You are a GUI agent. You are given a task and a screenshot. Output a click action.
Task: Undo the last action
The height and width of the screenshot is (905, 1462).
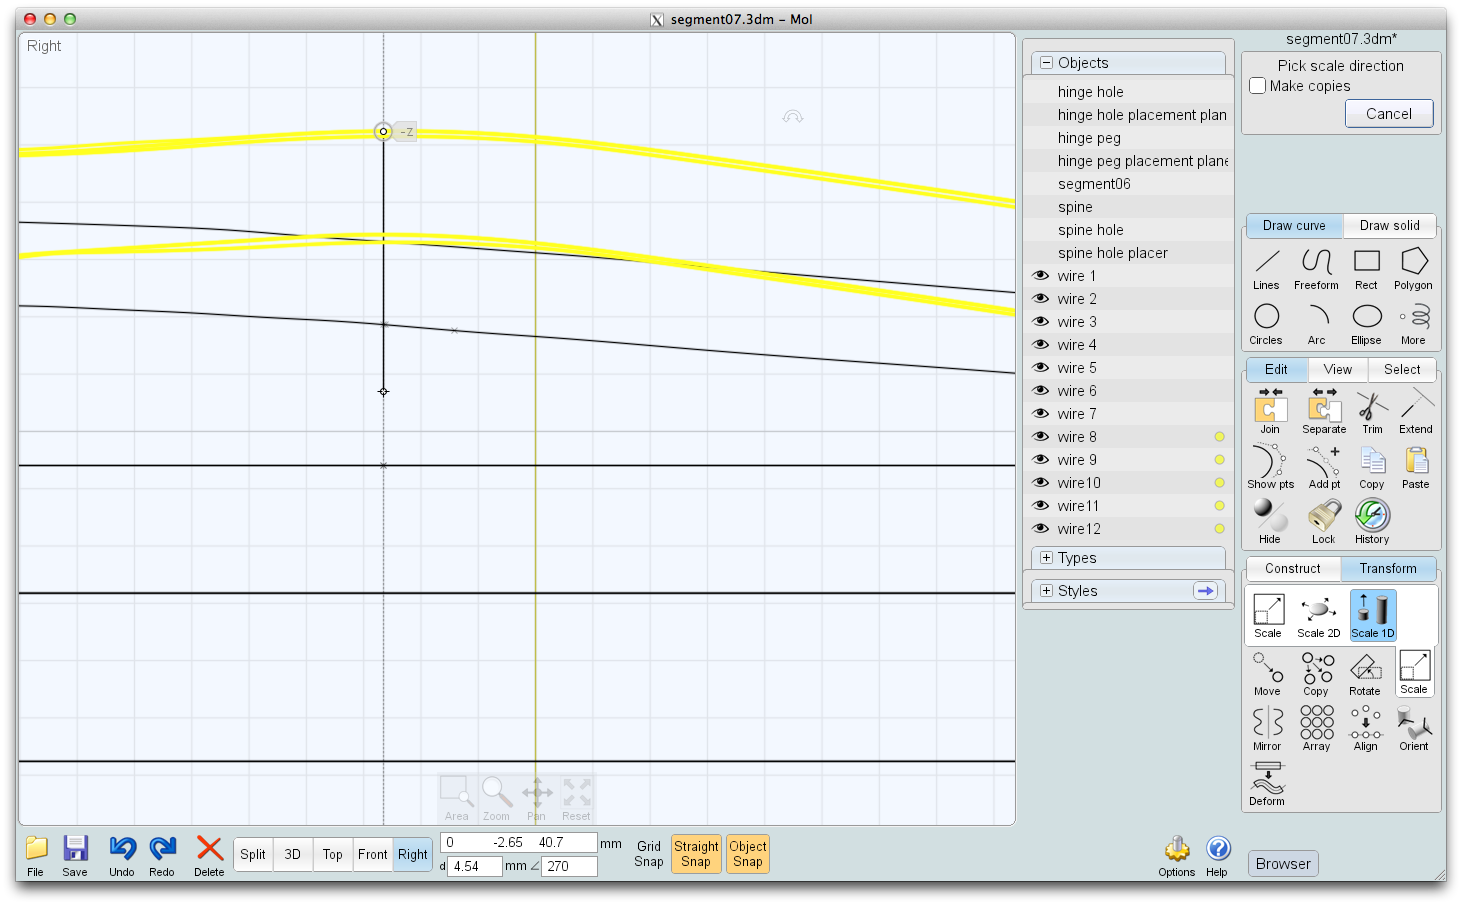pos(122,856)
